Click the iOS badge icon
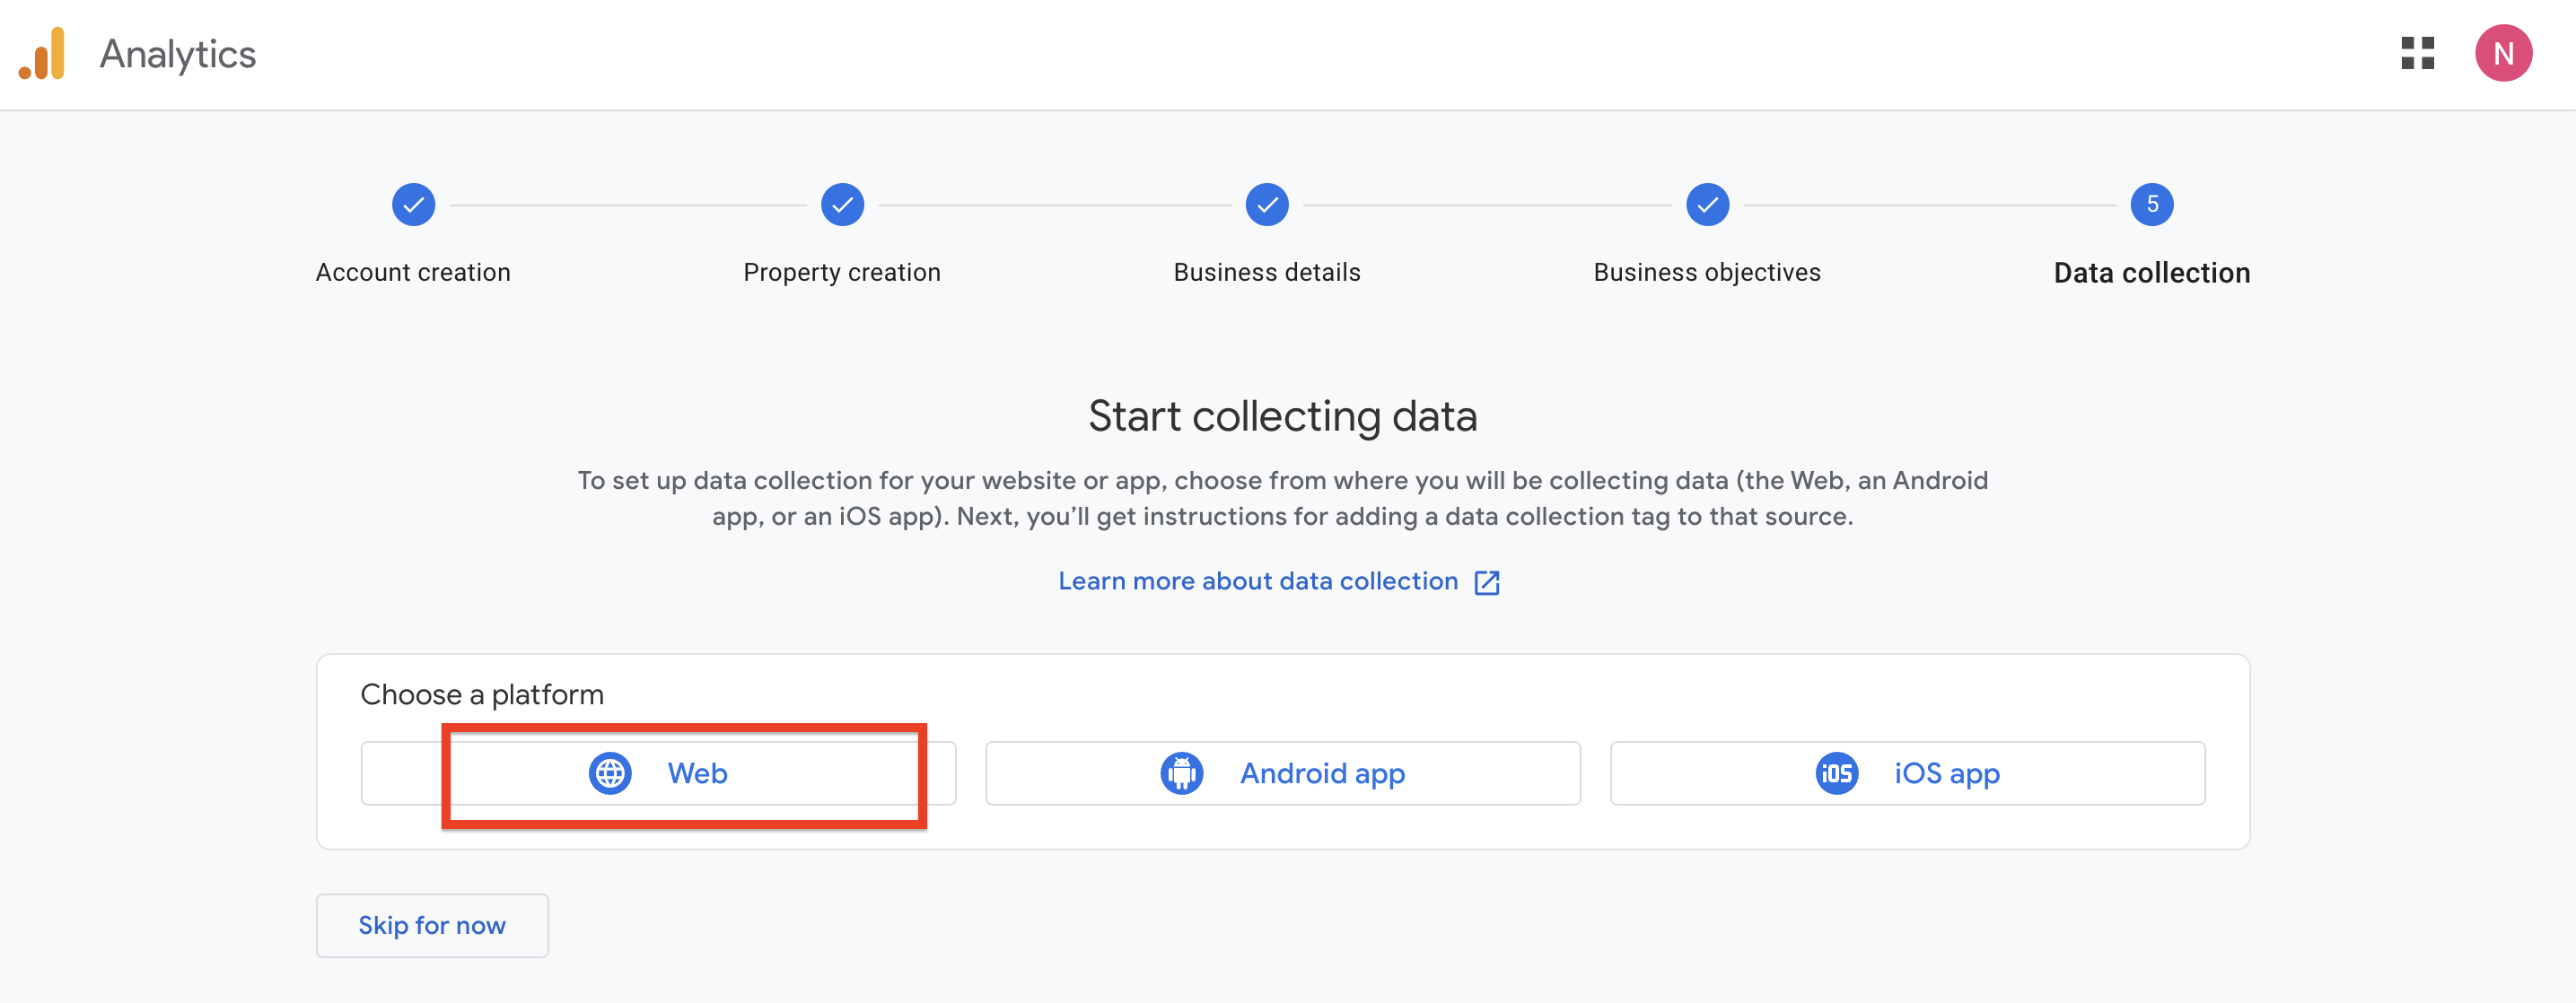Screen dimensions: 2576x1003 click(1836, 773)
